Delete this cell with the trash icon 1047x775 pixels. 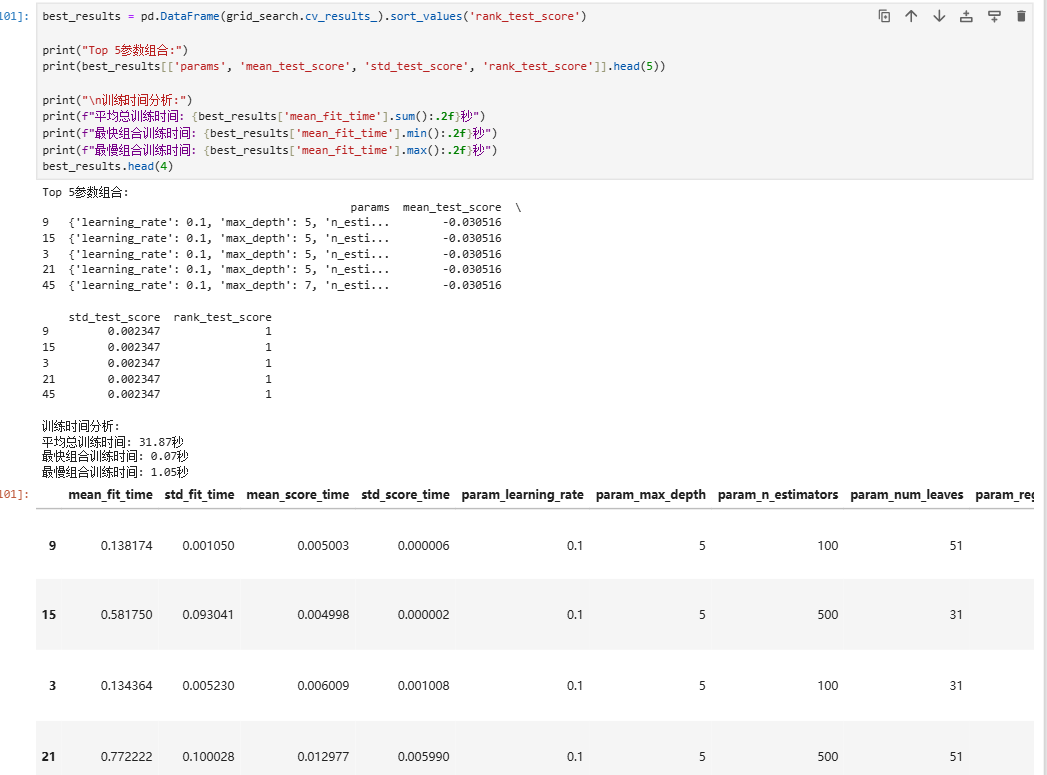click(1021, 16)
